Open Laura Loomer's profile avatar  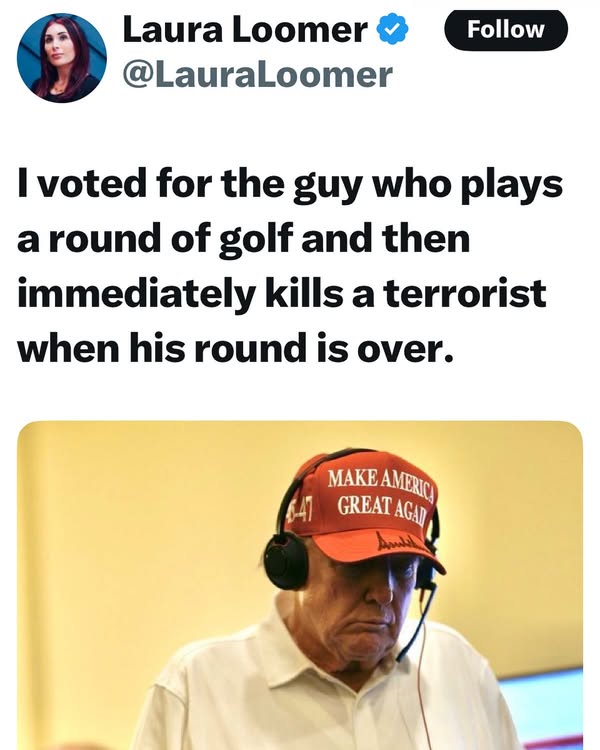click(x=61, y=57)
